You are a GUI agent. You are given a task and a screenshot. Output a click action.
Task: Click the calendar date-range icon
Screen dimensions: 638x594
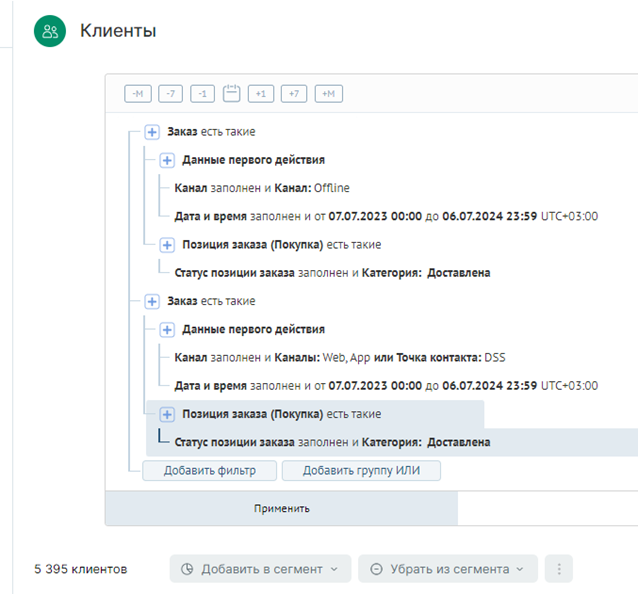pyautogui.click(x=232, y=93)
